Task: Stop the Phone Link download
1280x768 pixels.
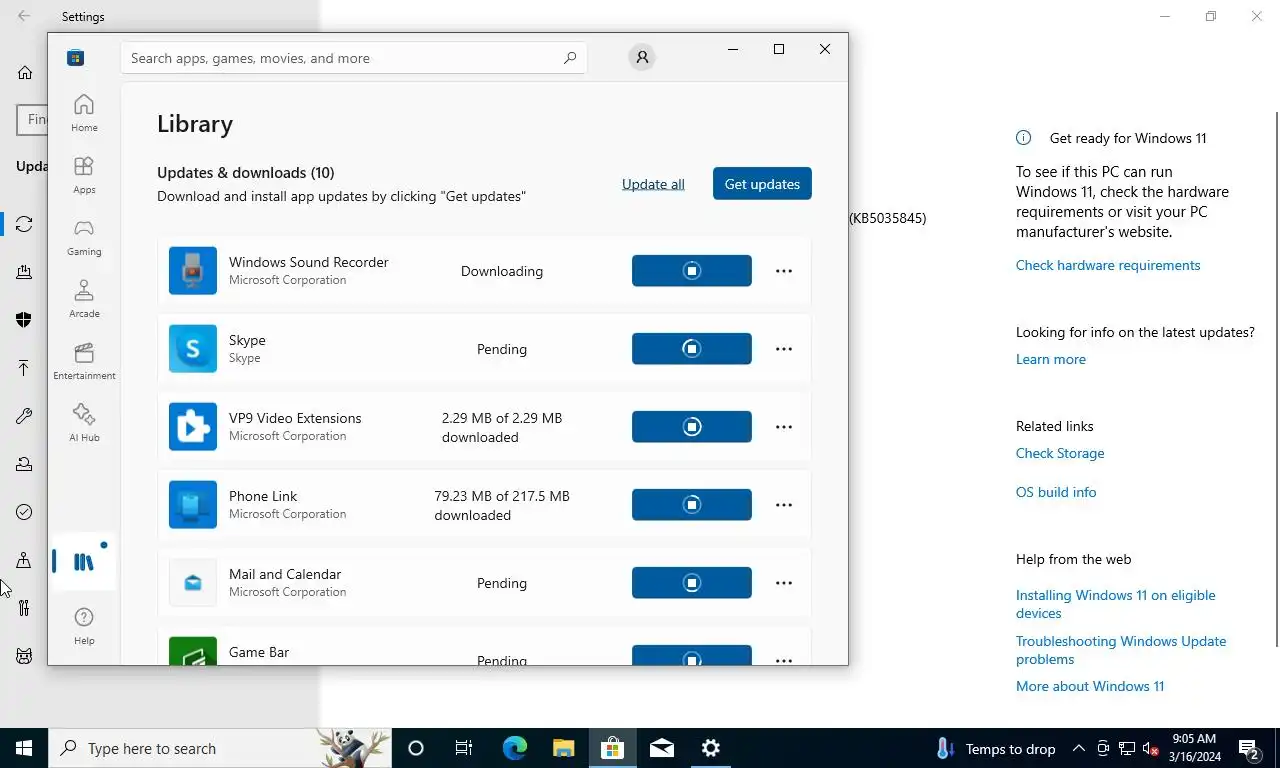Action: coord(691,505)
